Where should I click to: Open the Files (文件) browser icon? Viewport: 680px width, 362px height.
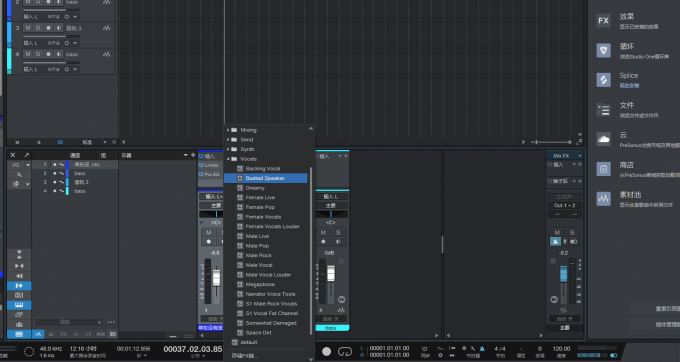[603, 110]
